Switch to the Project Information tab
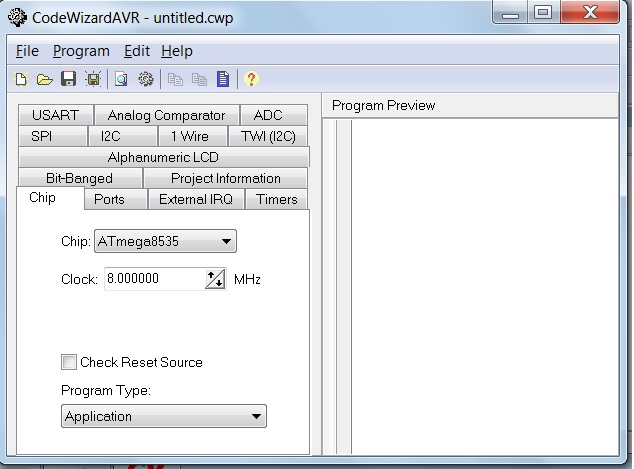 click(226, 178)
